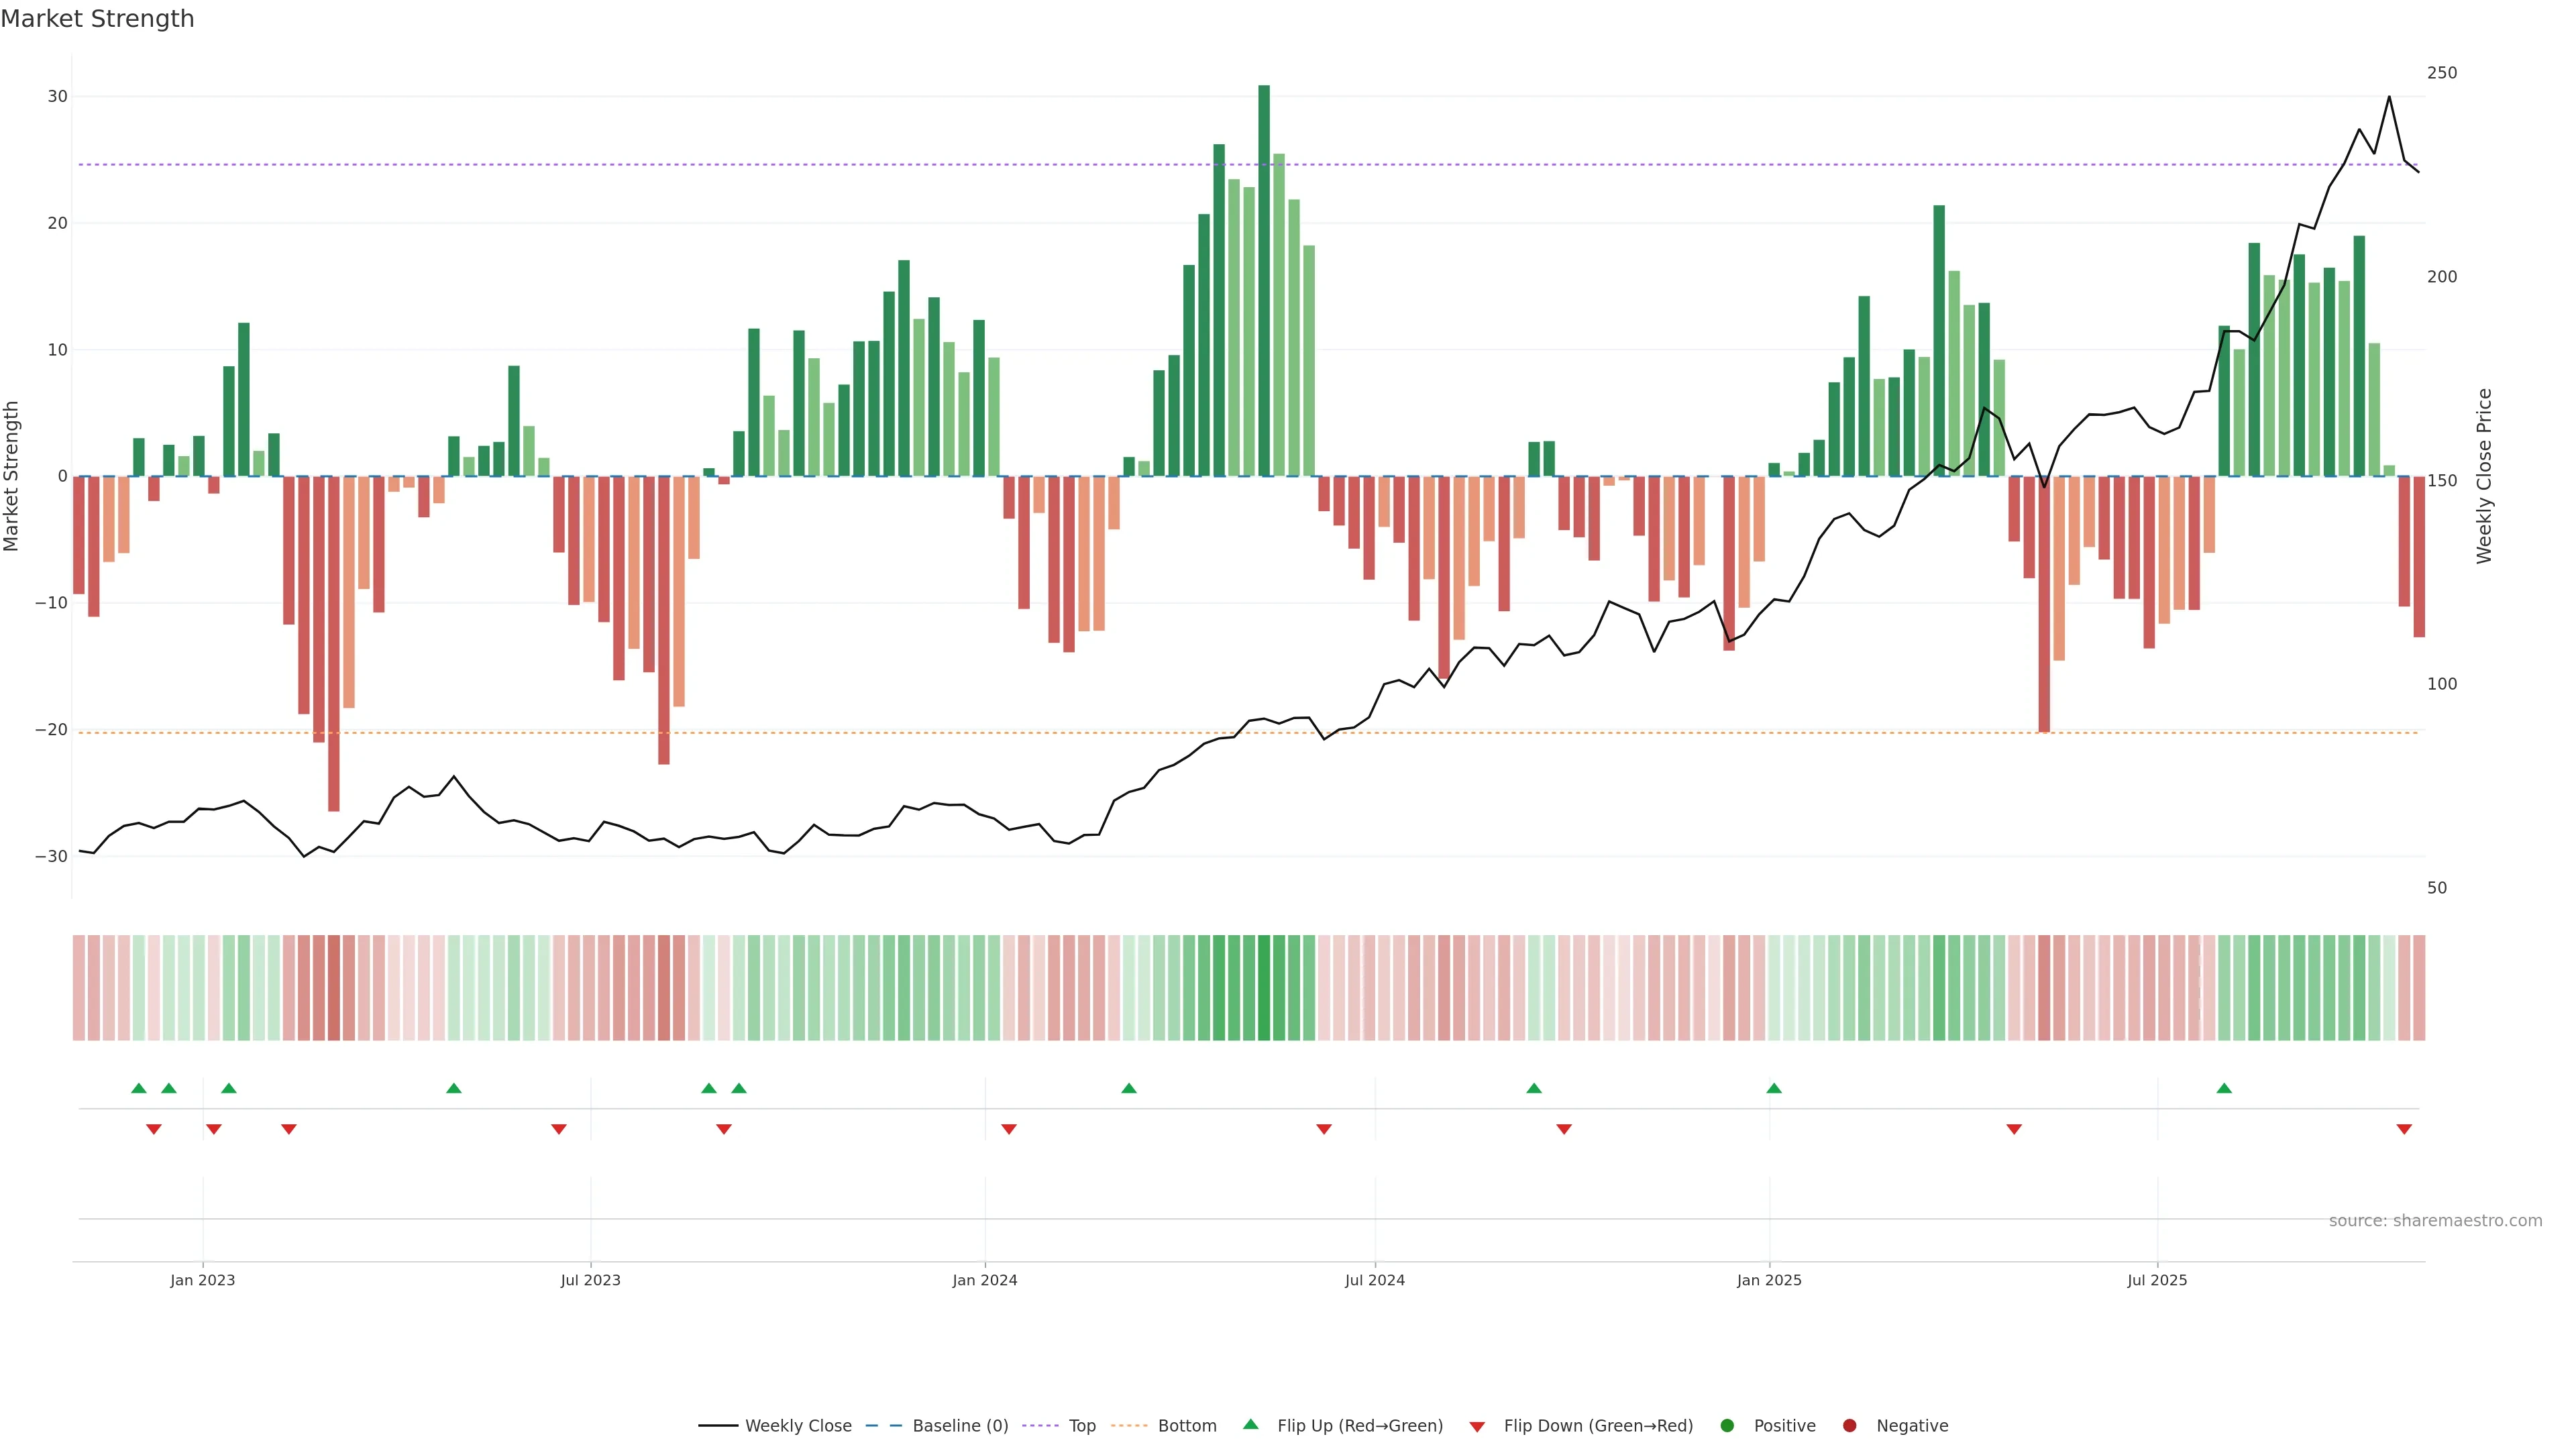Click the Jul 2025 x-axis label
The width and height of the screenshot is (2576, 1449).
(x=2157, y=1280)
